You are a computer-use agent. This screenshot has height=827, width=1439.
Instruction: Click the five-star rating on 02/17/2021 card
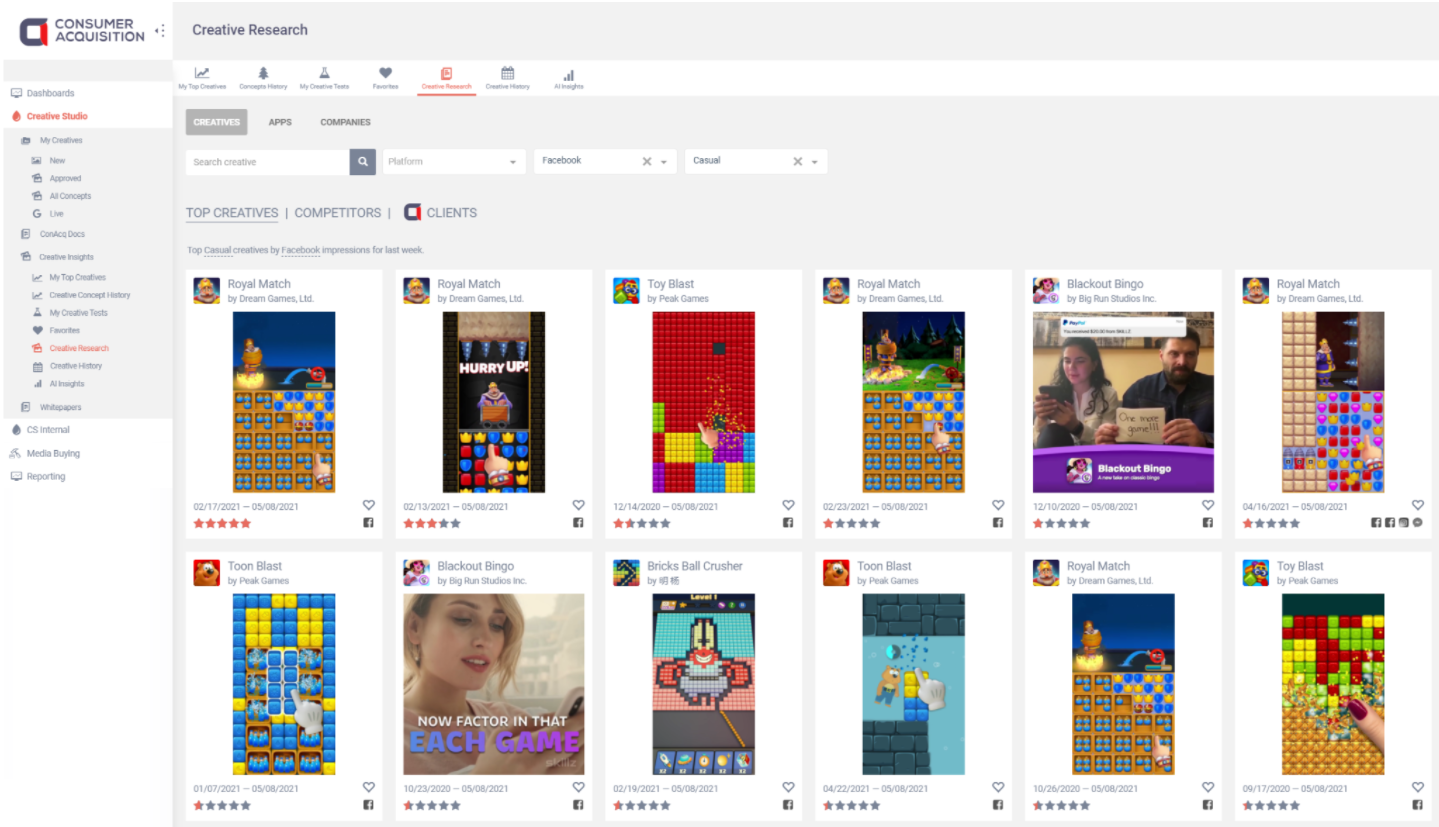pos(222,523)
